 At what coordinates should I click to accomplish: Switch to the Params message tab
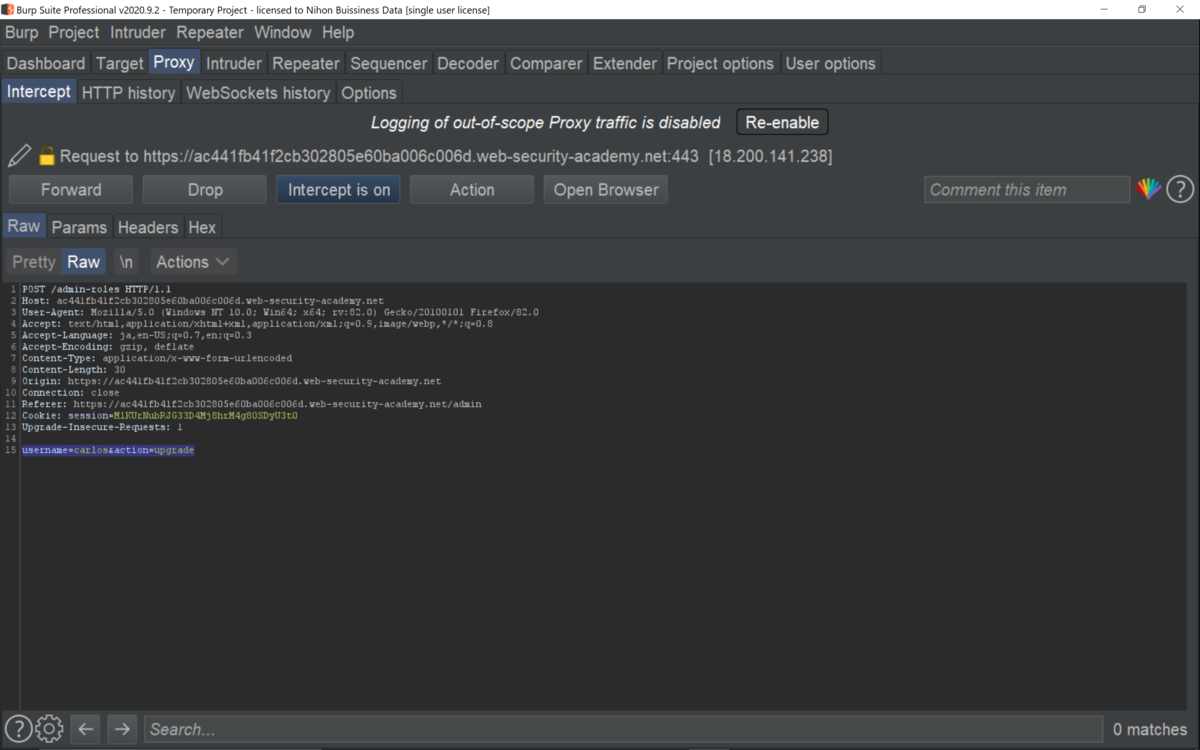tap(79, 227)
